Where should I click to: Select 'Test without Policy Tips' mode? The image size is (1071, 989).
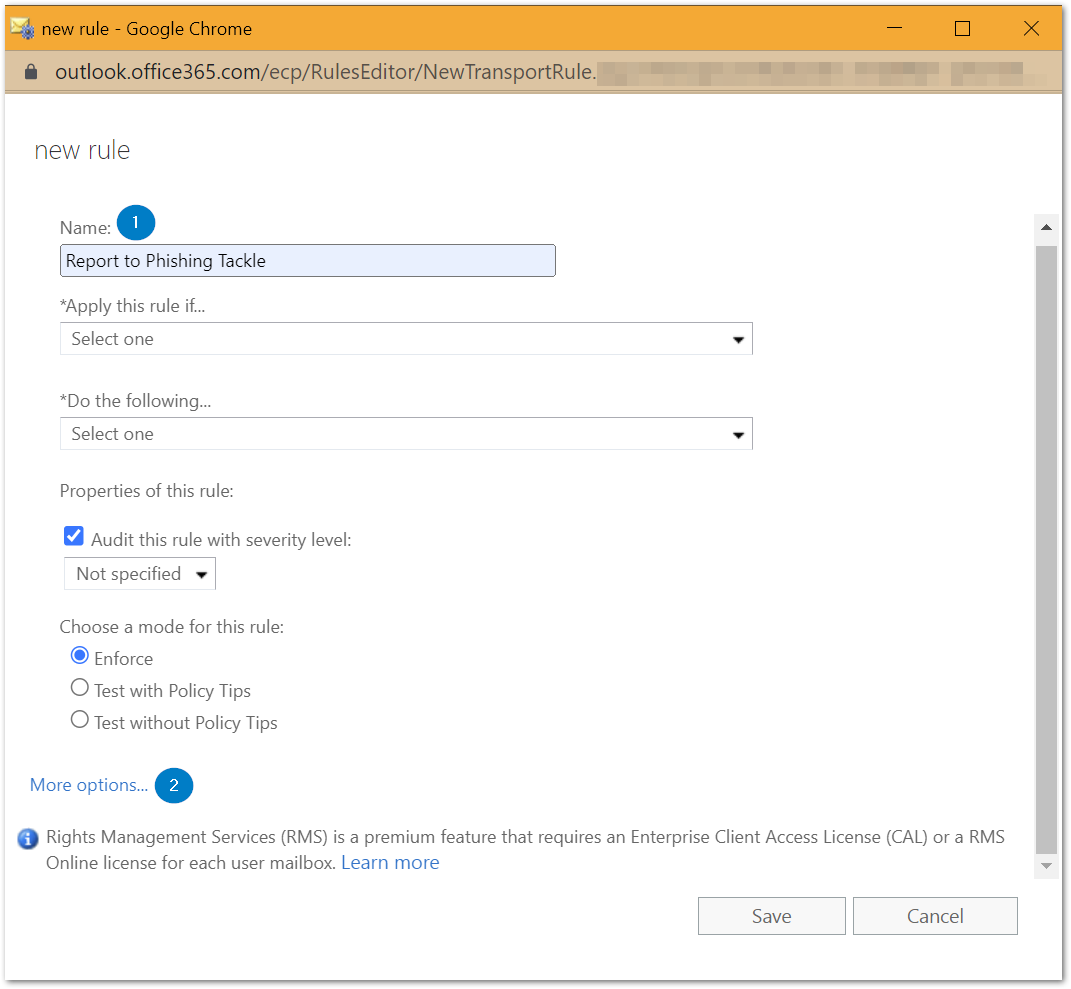click(x=80, y=720)
